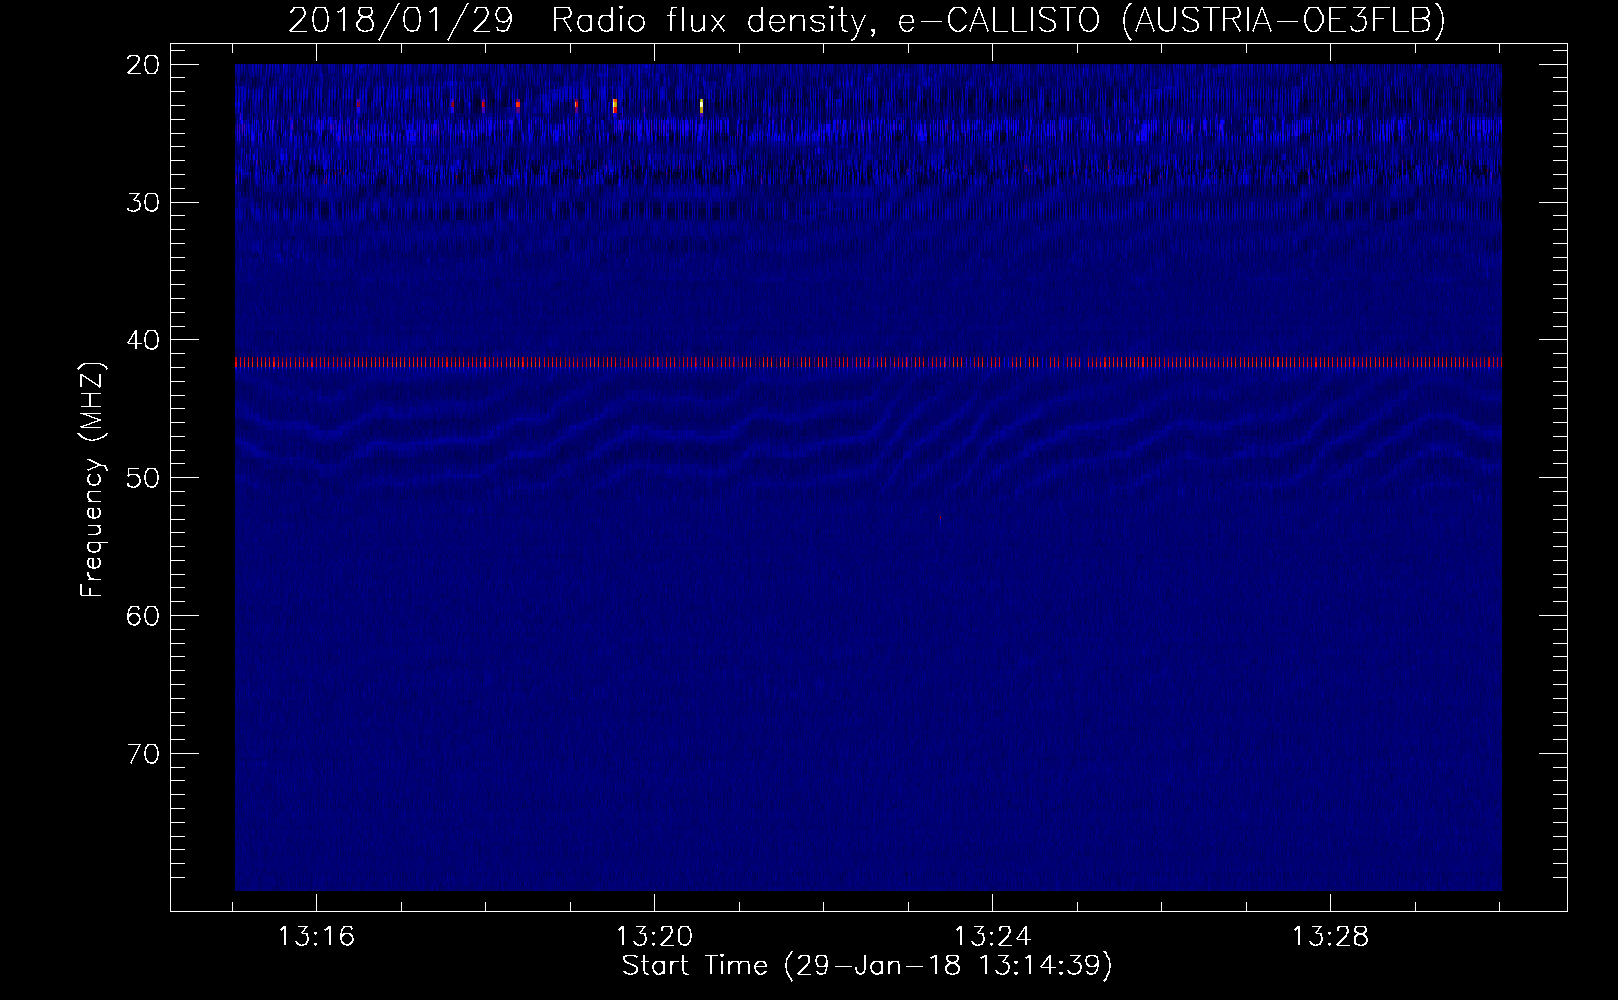
Task: Click the 13:20 time tick label
Action: click(x=654, y=937)
